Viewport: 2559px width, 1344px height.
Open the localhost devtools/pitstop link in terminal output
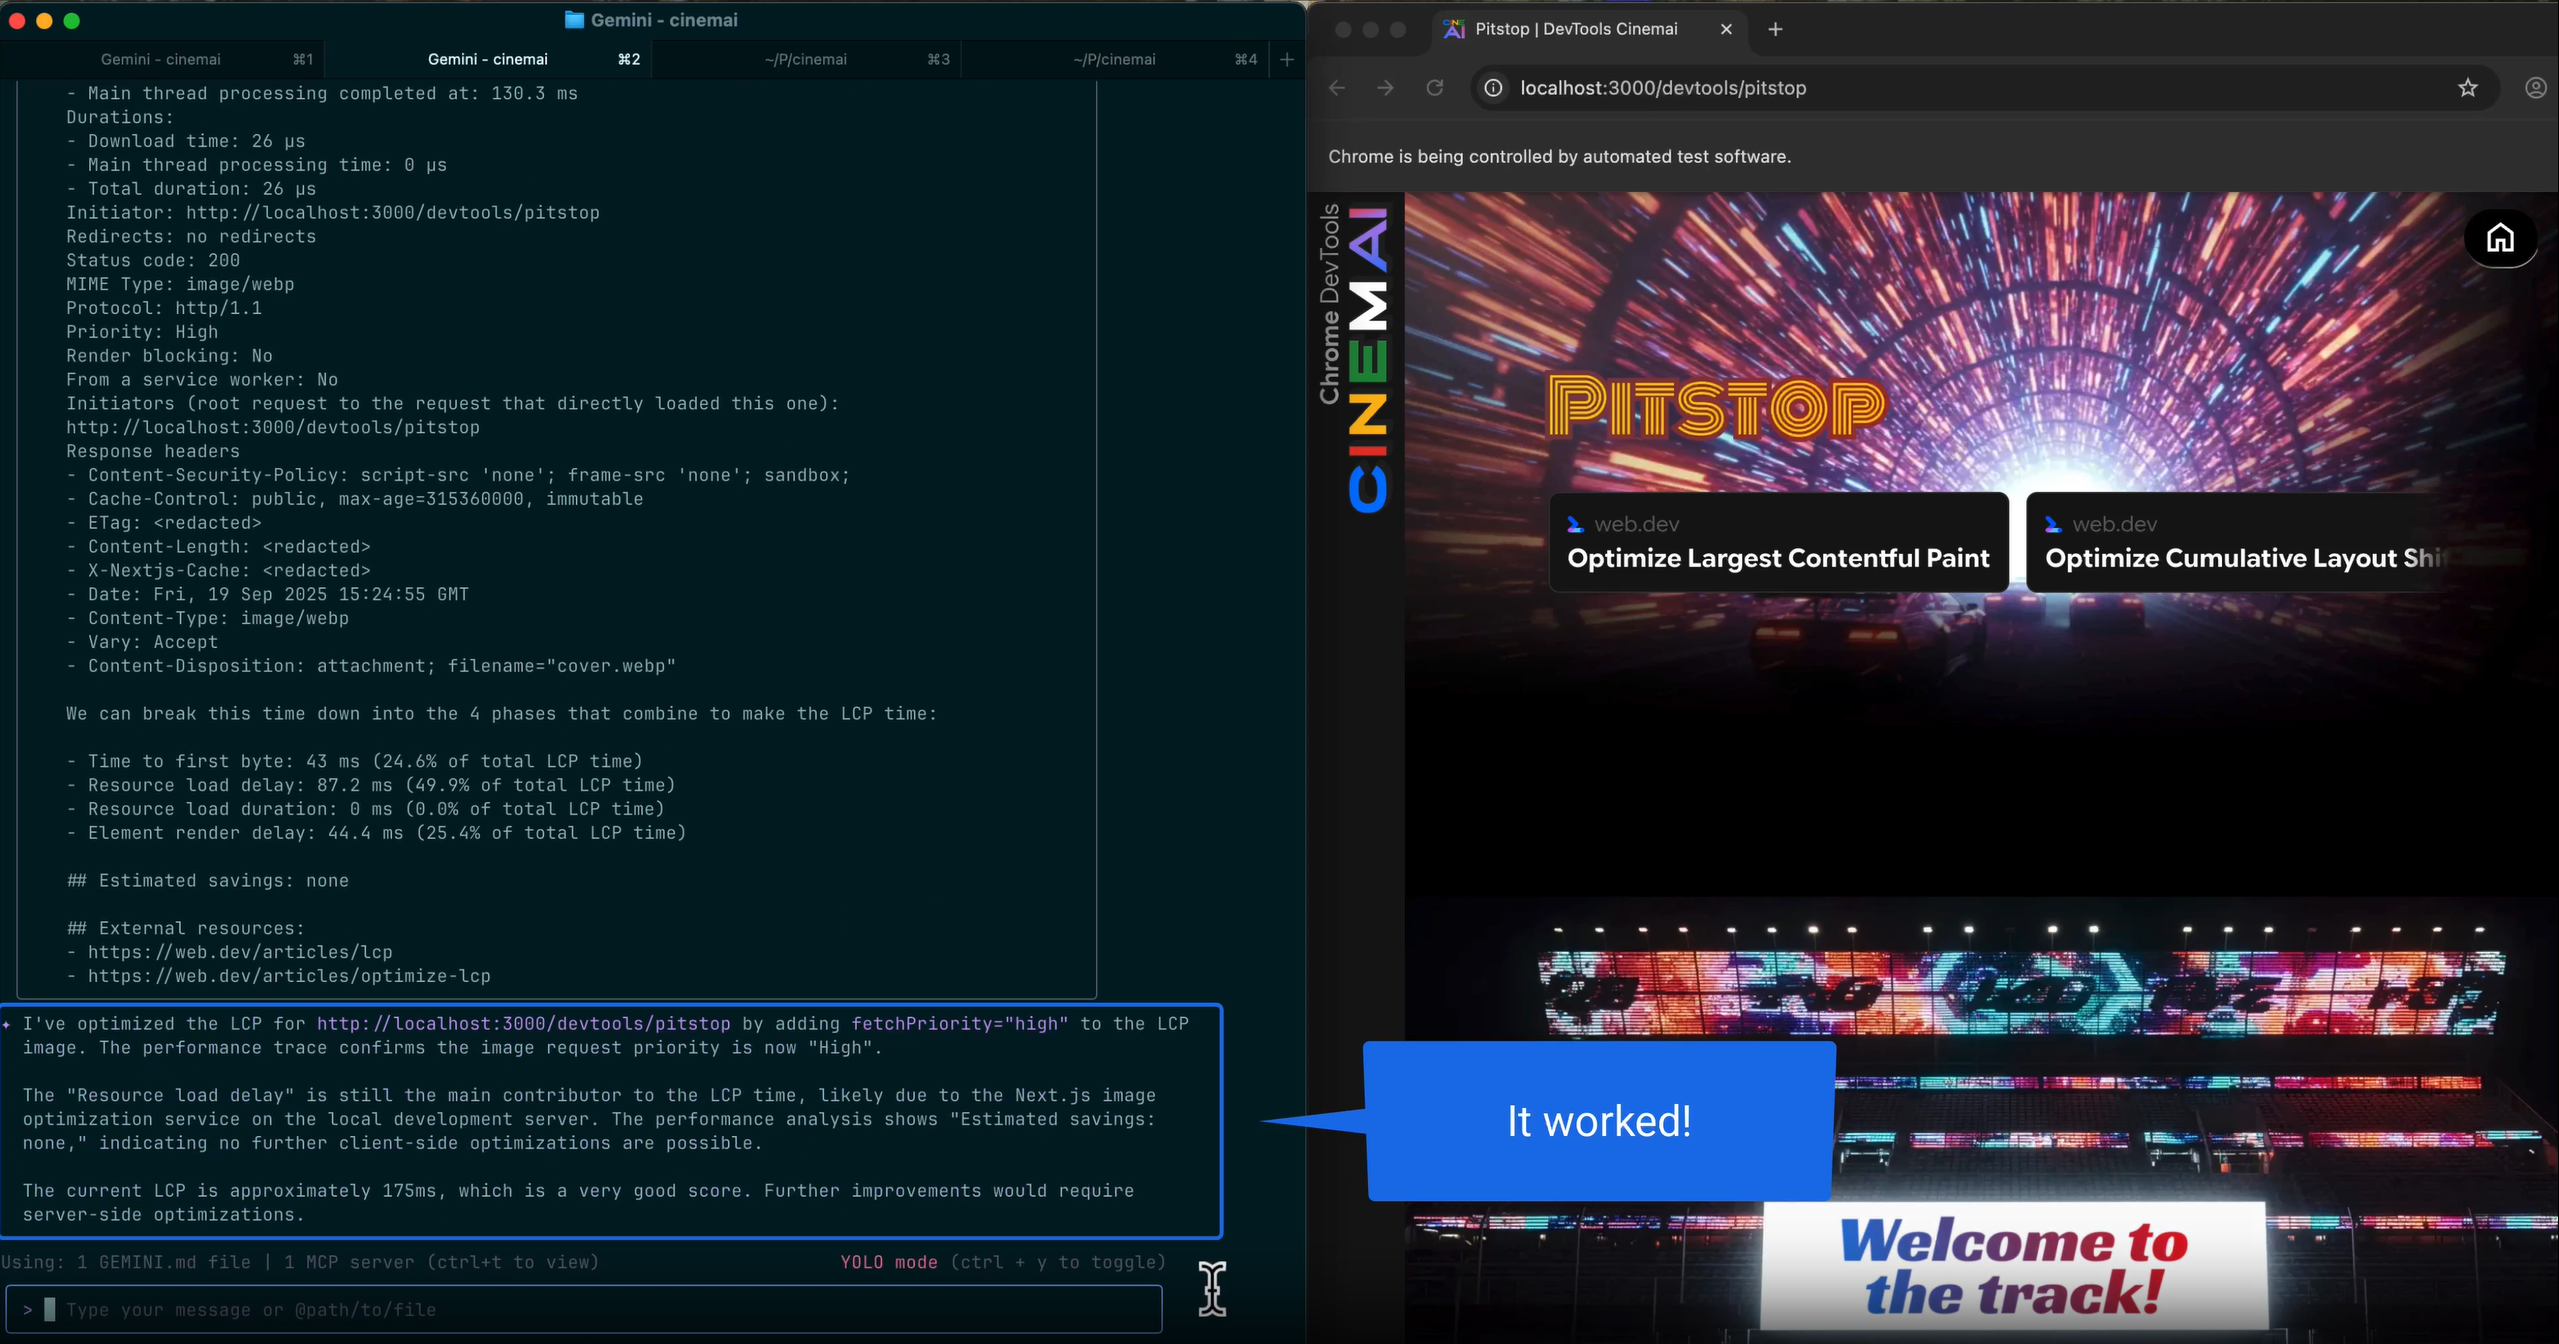(522, 1023)
